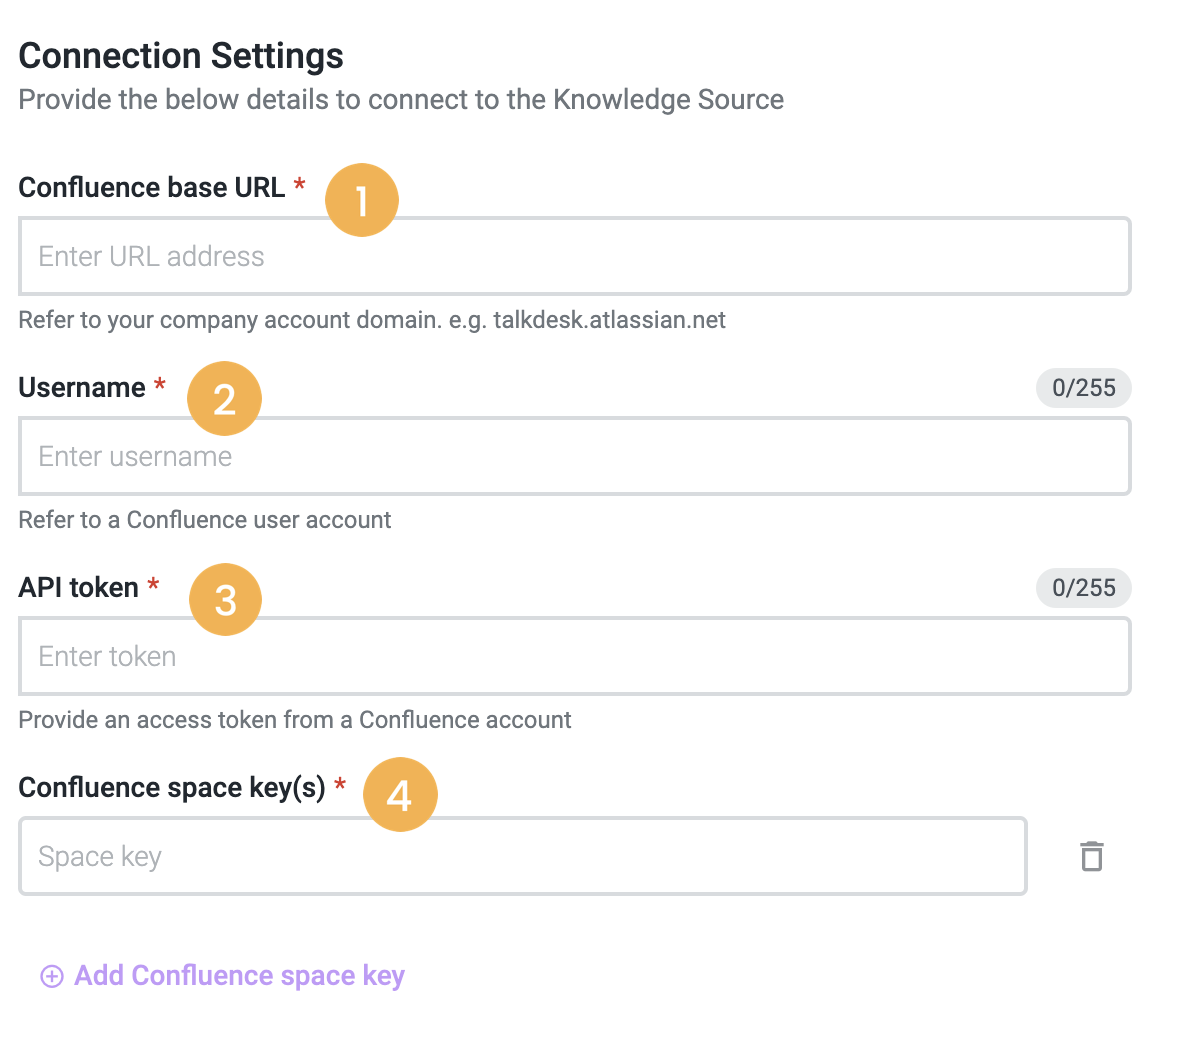Select the orange step marker numbered 4
This screenshot has width=1184, height=1052.
[x=400, y=794]
